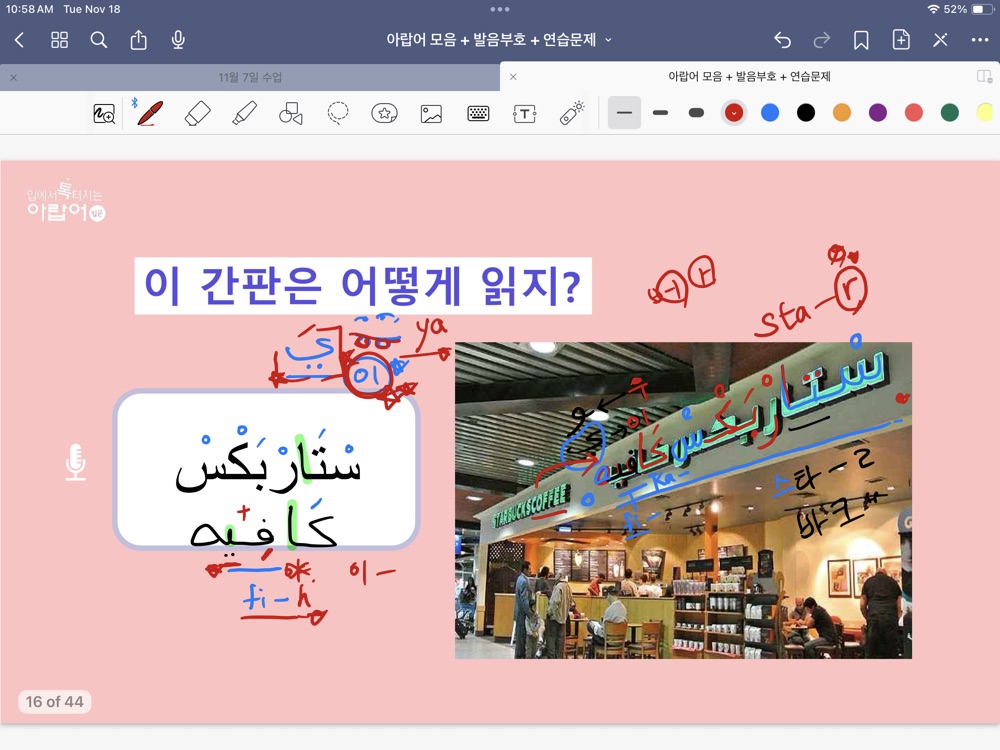This screenshot has height=750, width=1000.
Task: Insert an image with picture tool
Action: [431, 114]
